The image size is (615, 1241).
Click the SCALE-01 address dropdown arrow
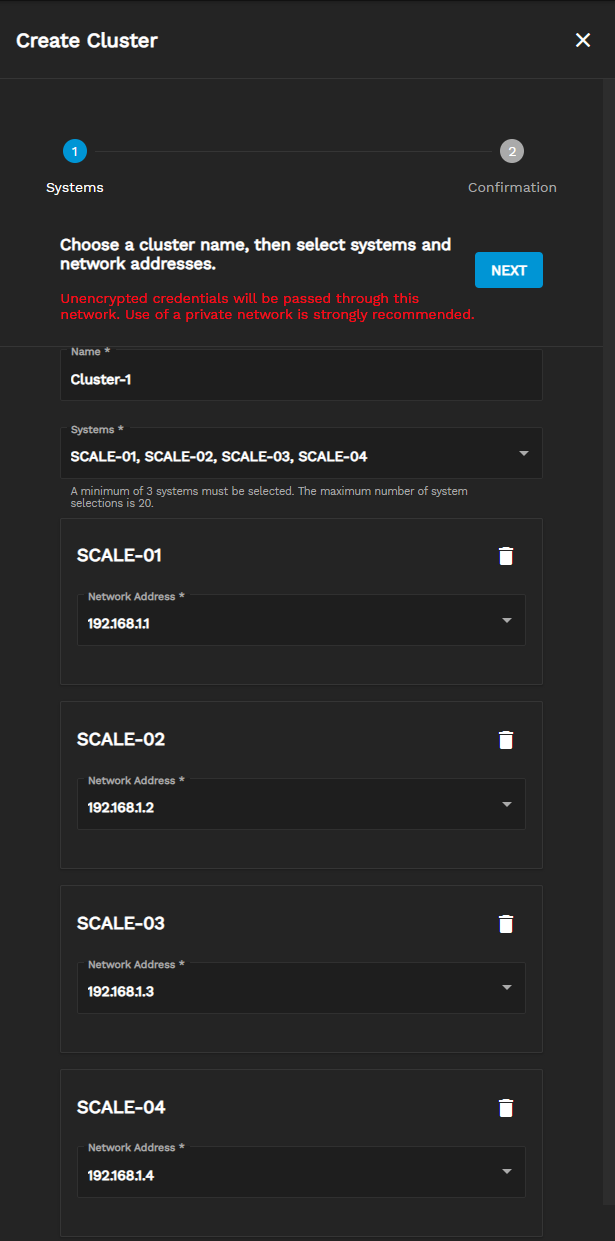tap(507, 621)
